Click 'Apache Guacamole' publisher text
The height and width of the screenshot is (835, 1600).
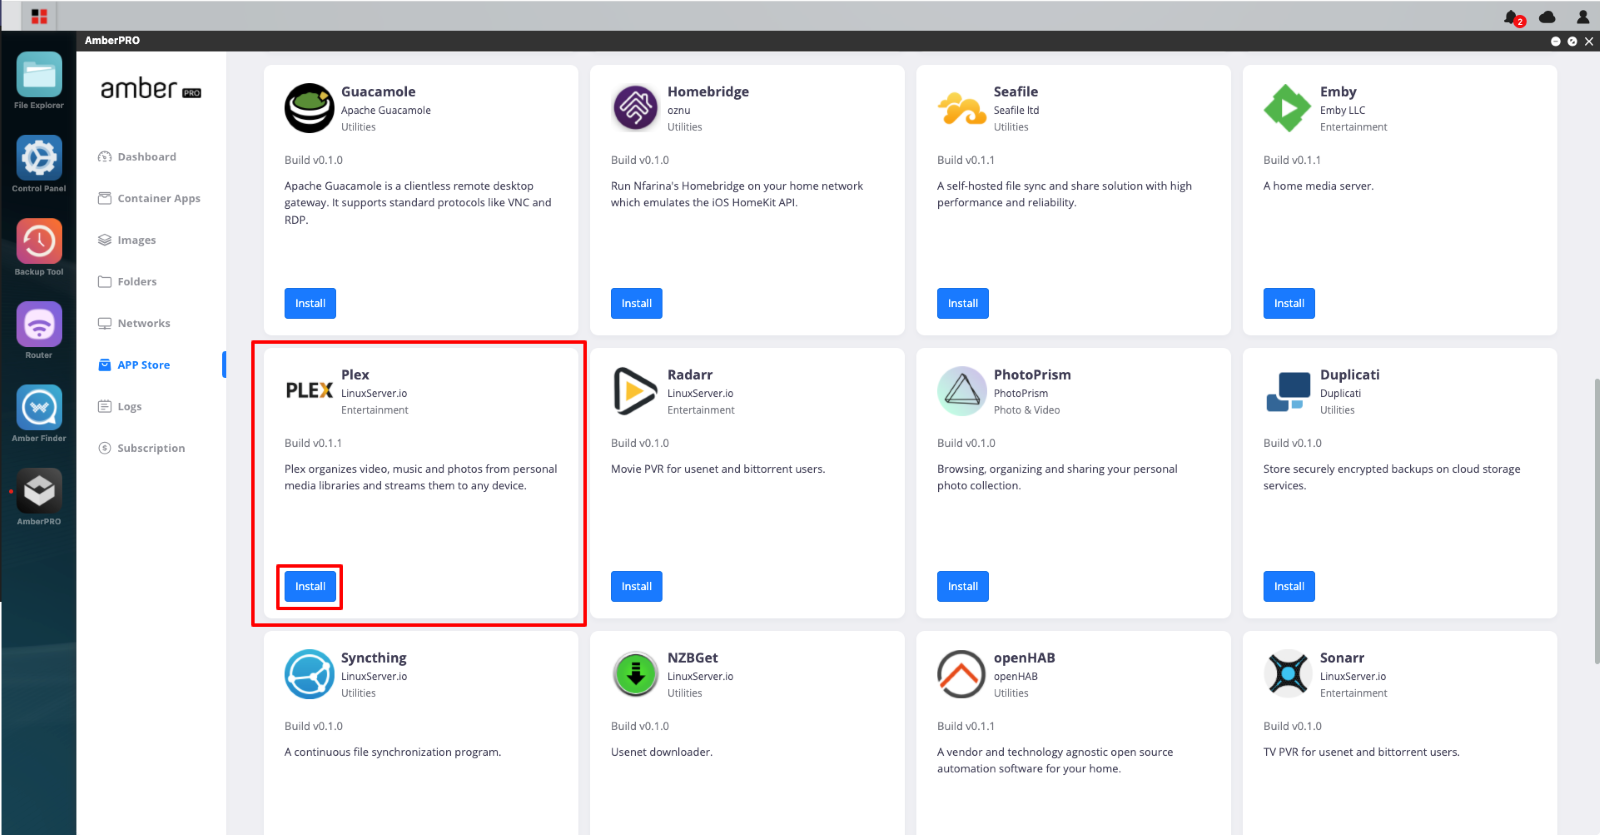tap(386, 111)
